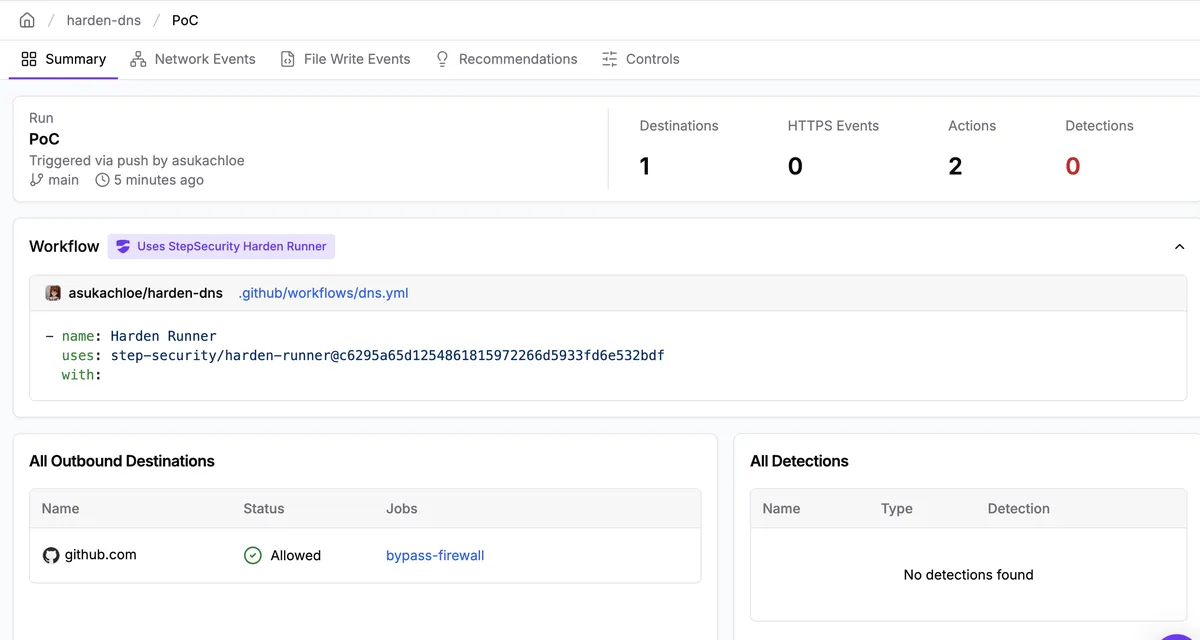Image resolution: width=1200 pixels, height=640 pixels.
Task: Open the .github/workflows/dns.yml link
Action: pyautogui.click(x=323, y=293)
